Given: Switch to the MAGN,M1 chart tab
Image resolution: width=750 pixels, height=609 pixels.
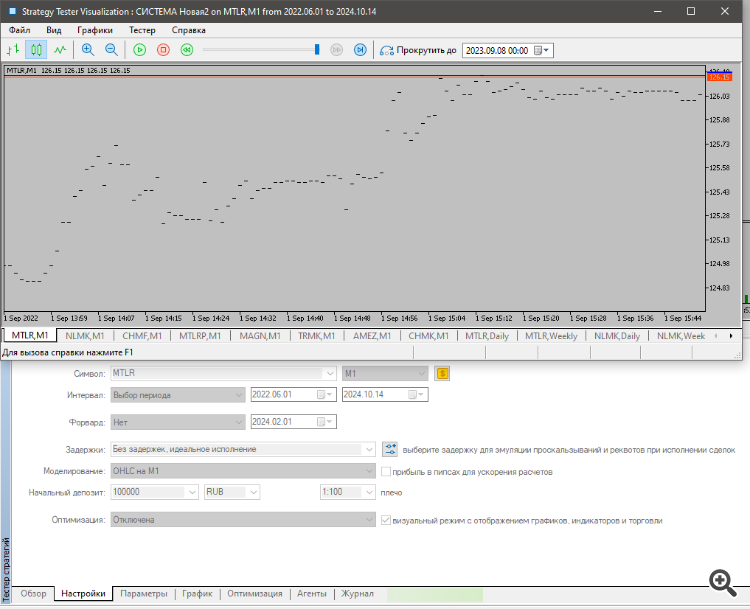Looking at the screenshot, I should click(260, 336).
